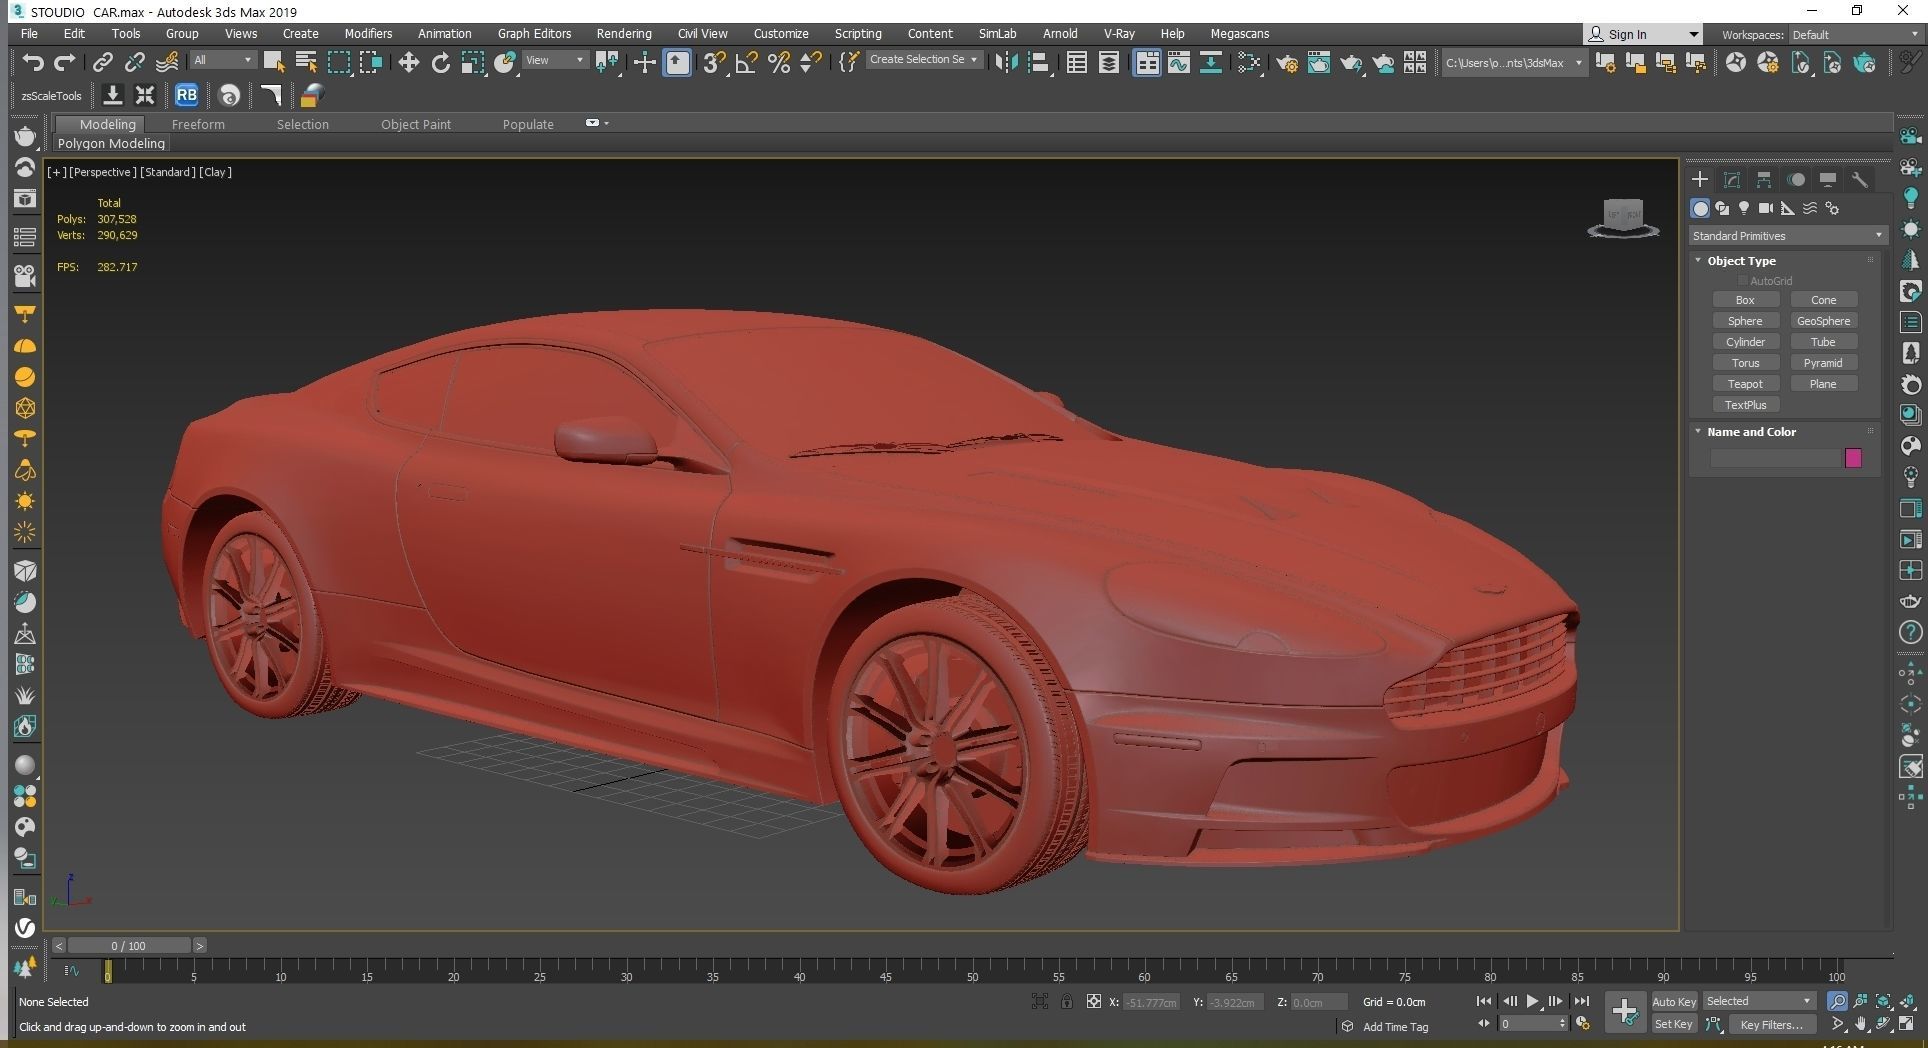Image resolution: width=1928 pixels, height=1048 pixels.
Task: Toggle the Percent Snap button
Action: (x=779, y=62)
